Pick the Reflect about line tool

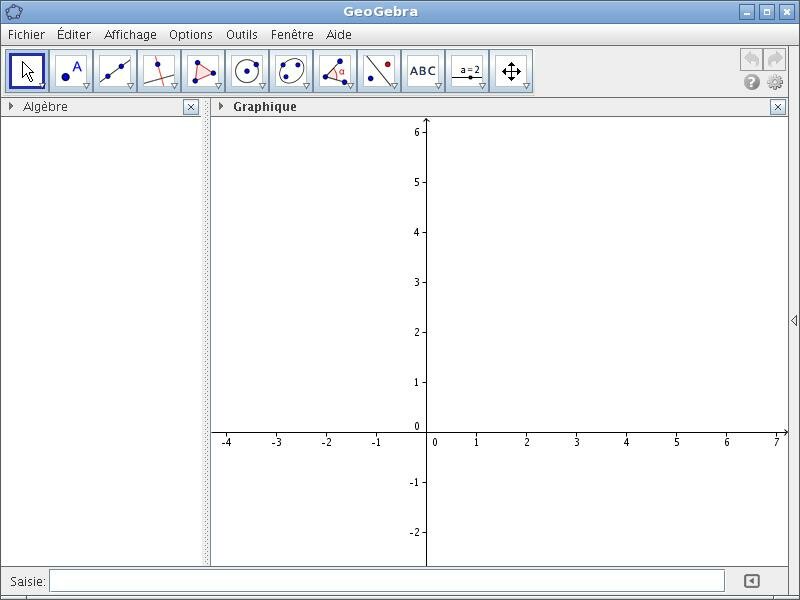379,71
